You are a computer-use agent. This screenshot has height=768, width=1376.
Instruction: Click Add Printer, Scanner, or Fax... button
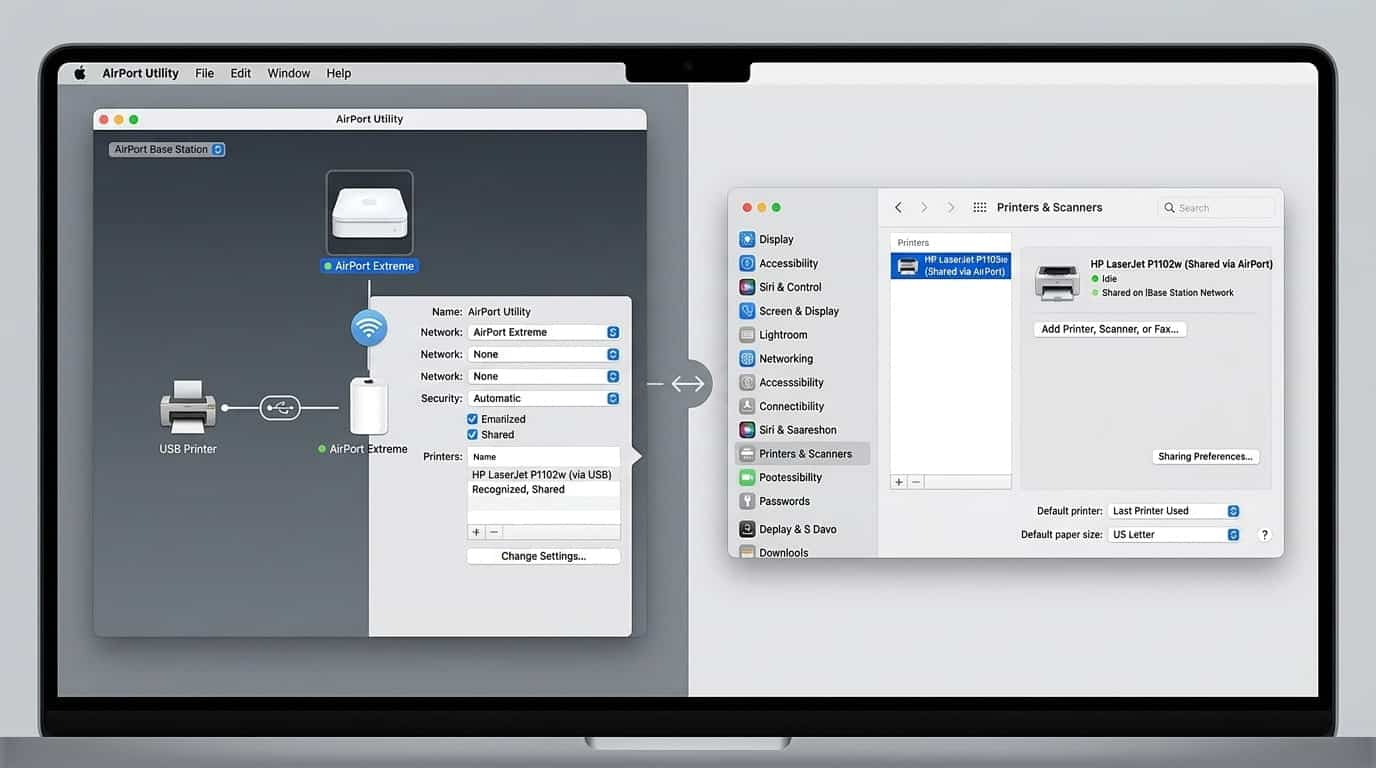[x=1110, y=329]
